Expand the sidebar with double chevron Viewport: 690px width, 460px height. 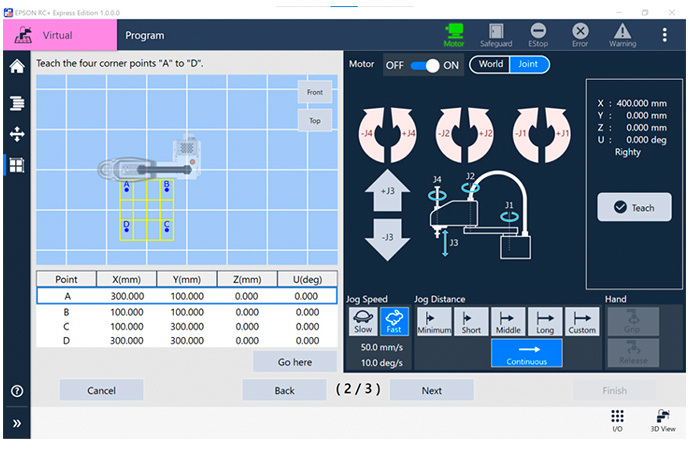pos(16,424)
